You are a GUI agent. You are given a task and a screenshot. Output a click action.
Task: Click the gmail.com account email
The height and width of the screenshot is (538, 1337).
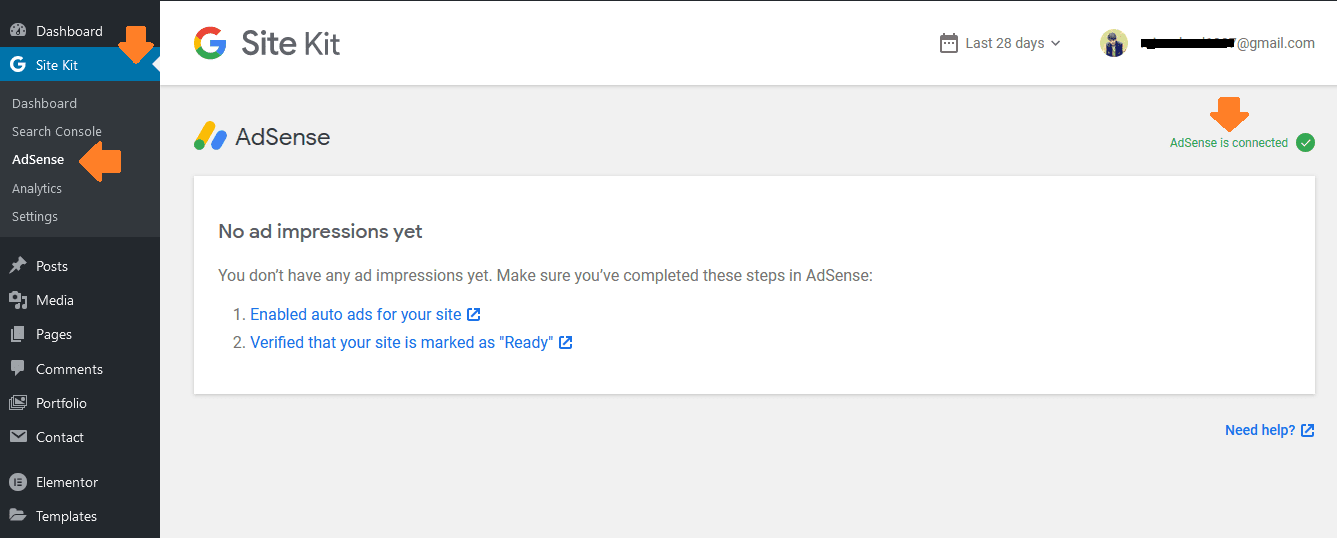pyautogui.click(x=1226, y=43)
